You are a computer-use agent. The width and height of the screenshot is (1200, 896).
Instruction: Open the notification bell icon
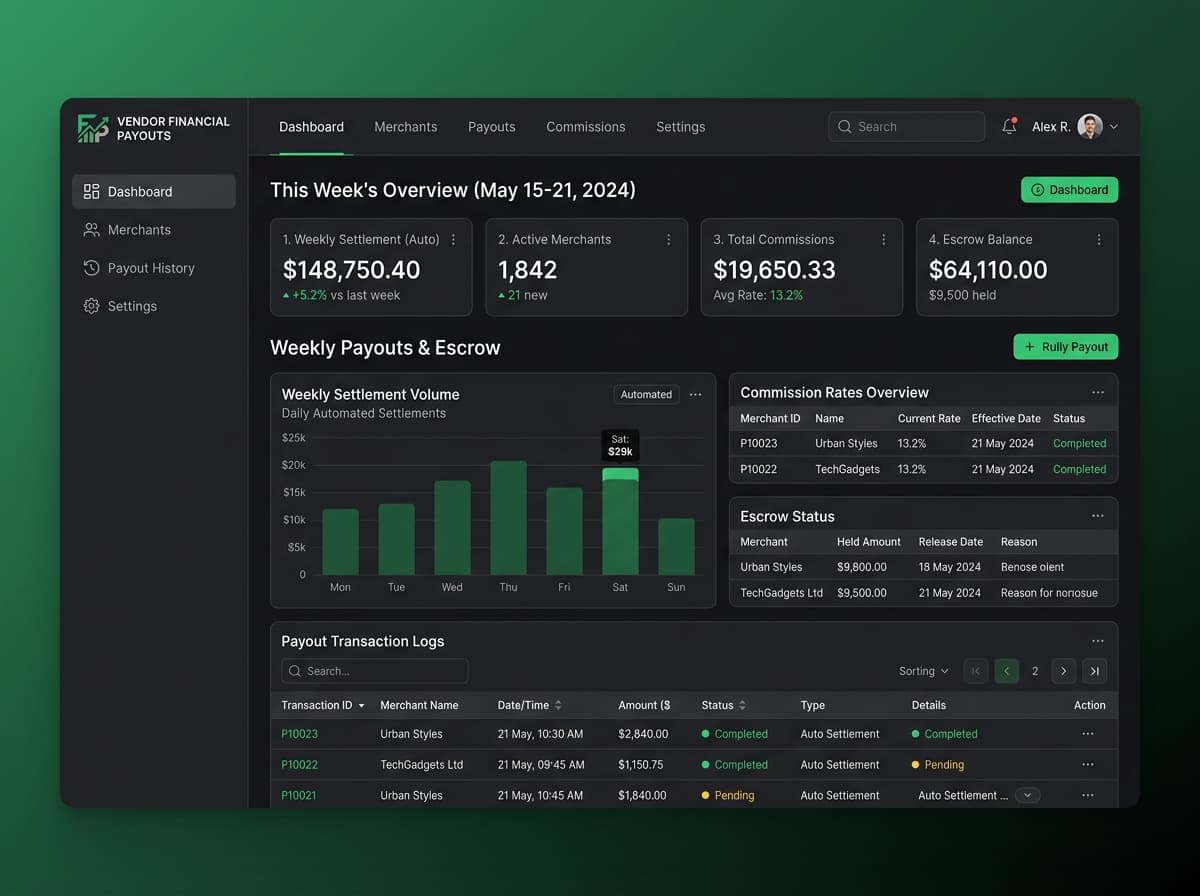pyautogui.click(x=1009, y=127)
